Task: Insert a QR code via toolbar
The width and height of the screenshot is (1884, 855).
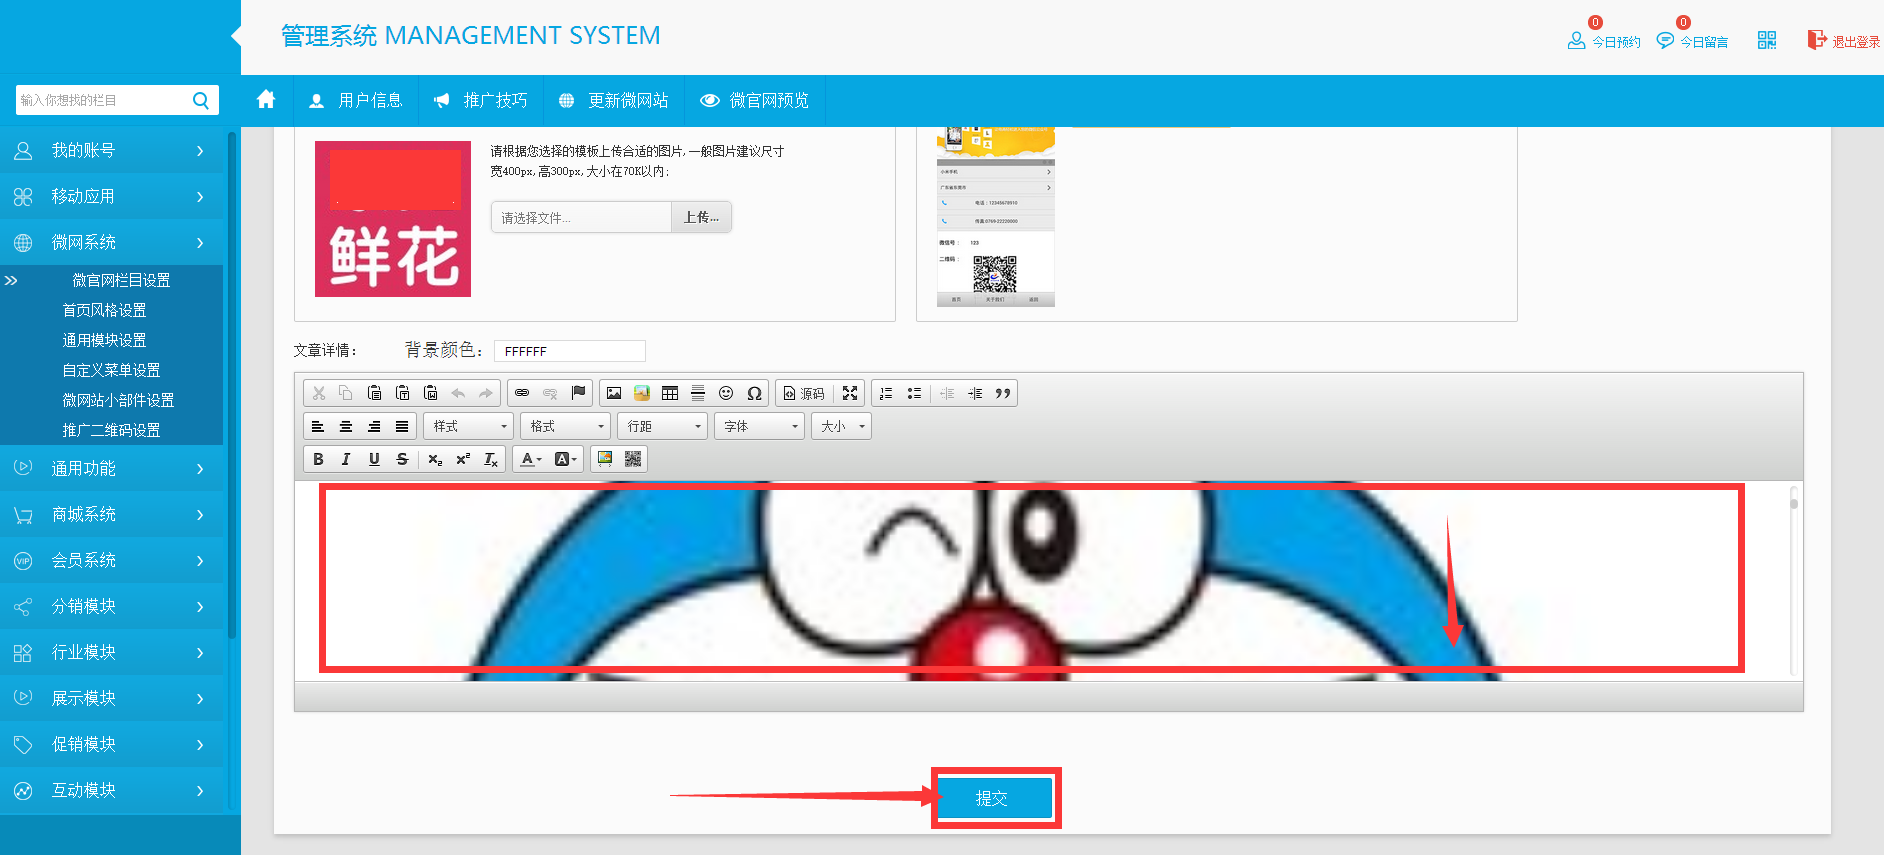Action: point(633,459)
